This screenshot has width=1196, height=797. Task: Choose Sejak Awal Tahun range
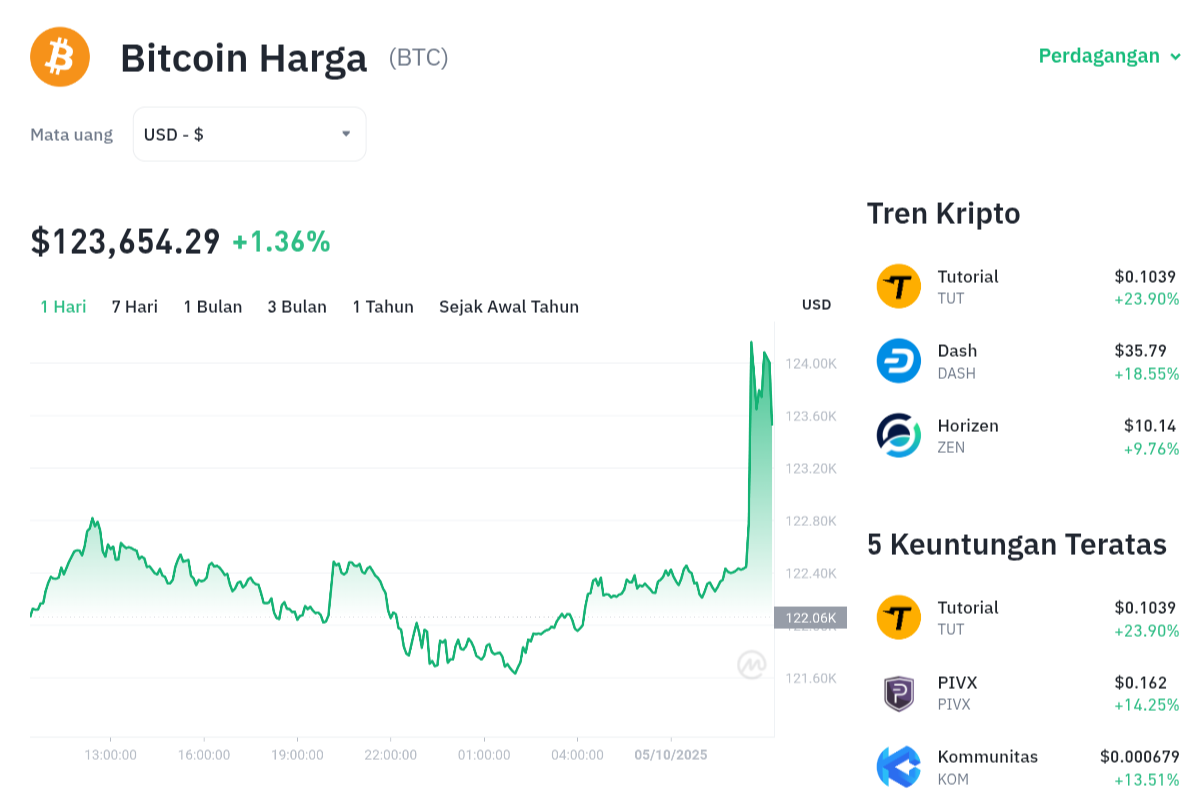[509, 307]
